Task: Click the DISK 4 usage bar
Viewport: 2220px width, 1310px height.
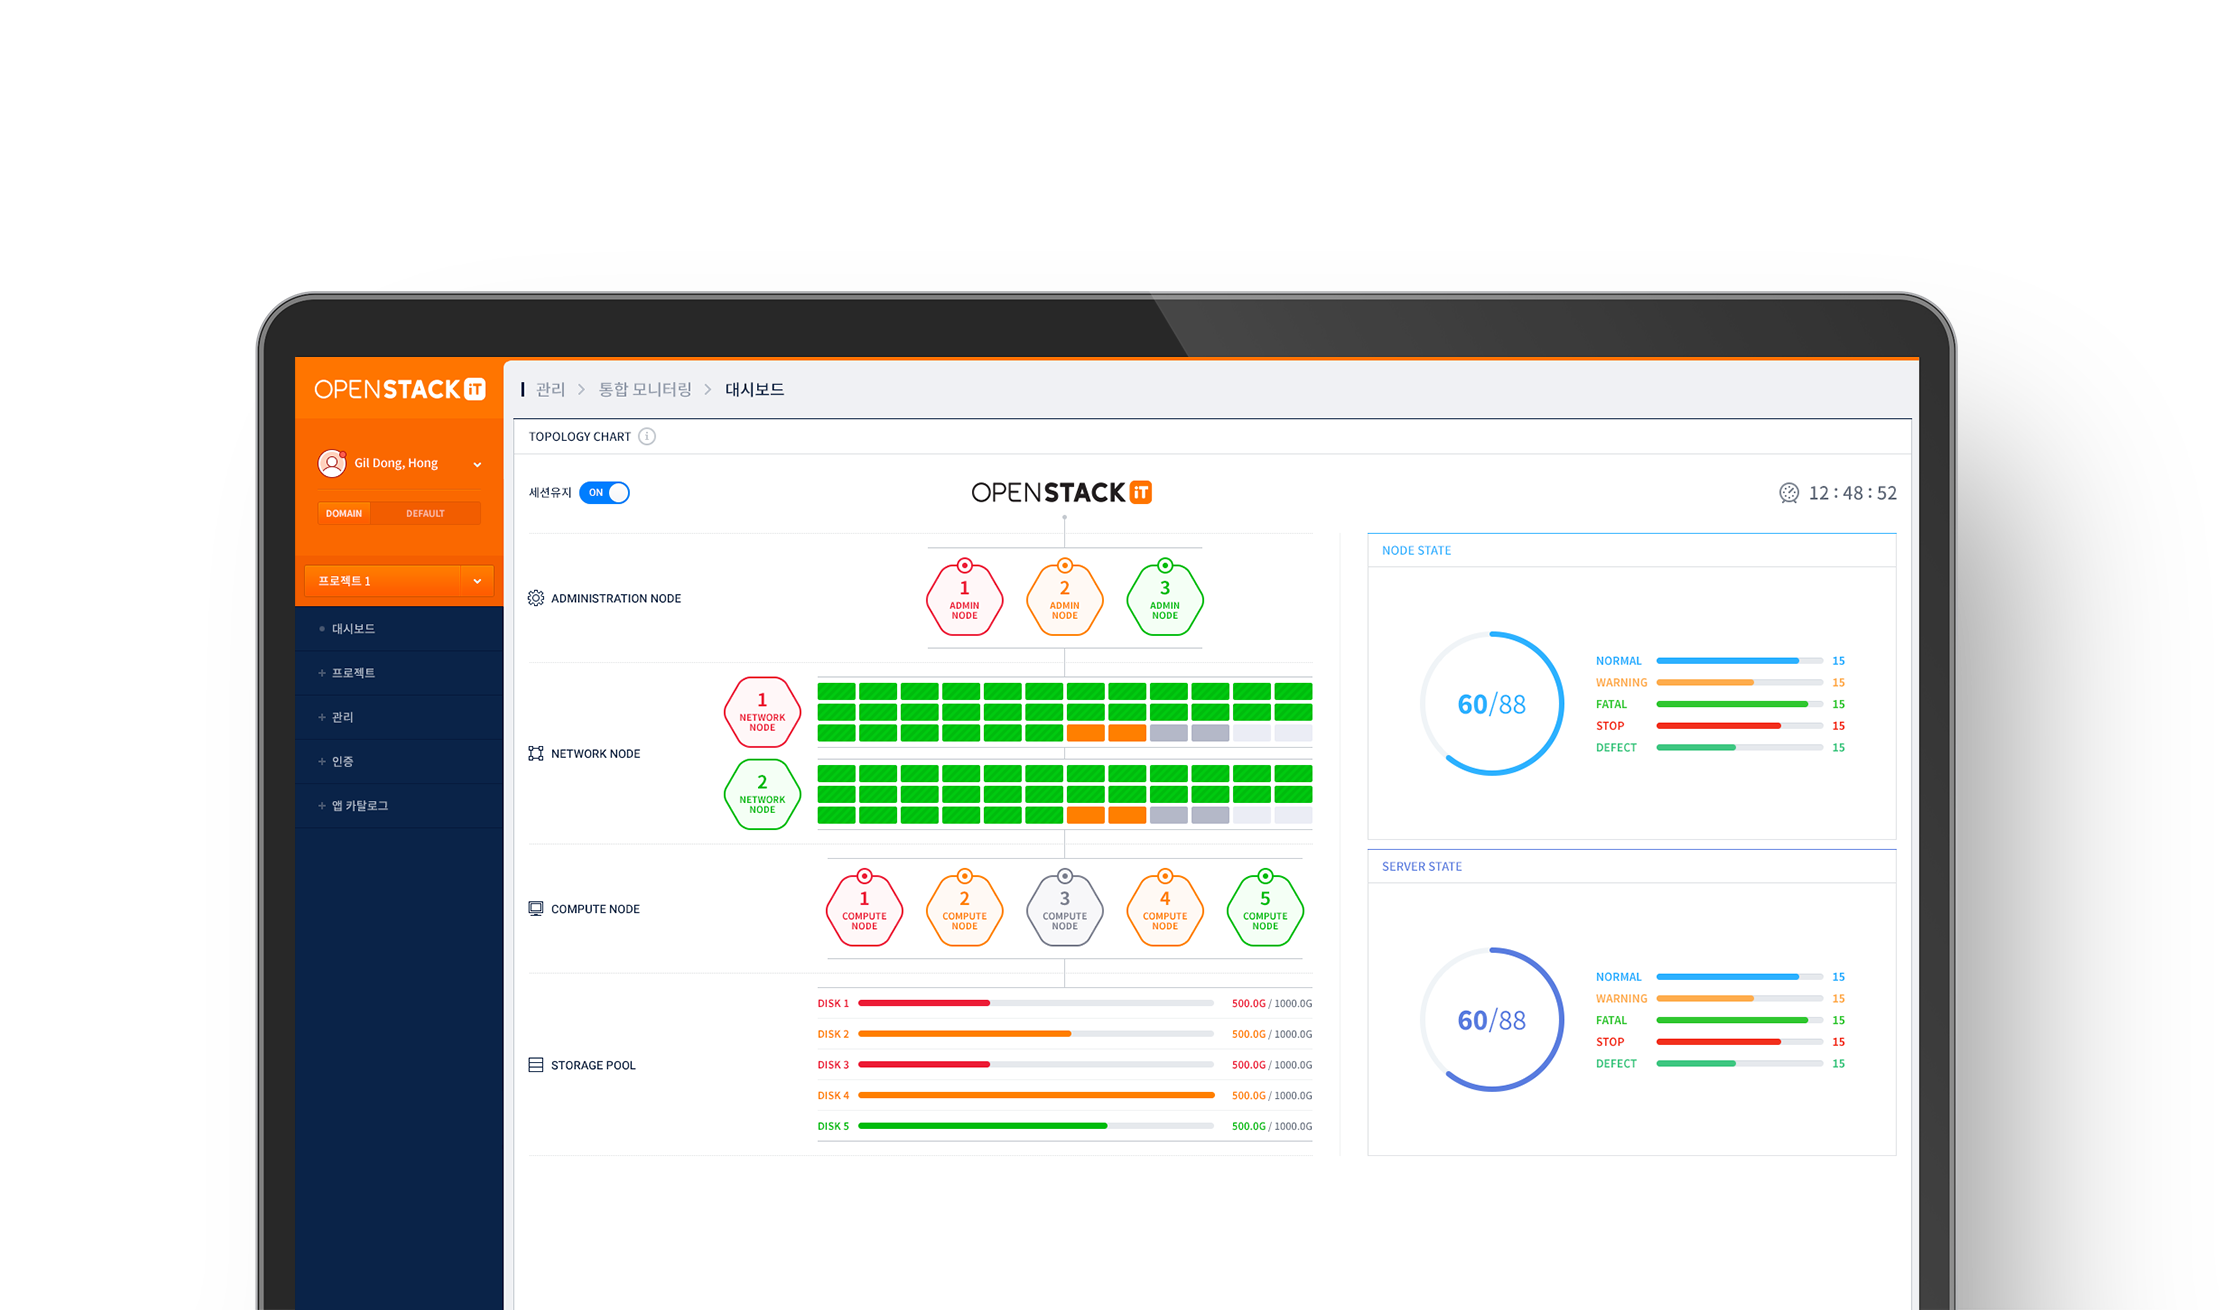Action: click(1036, 1095)
